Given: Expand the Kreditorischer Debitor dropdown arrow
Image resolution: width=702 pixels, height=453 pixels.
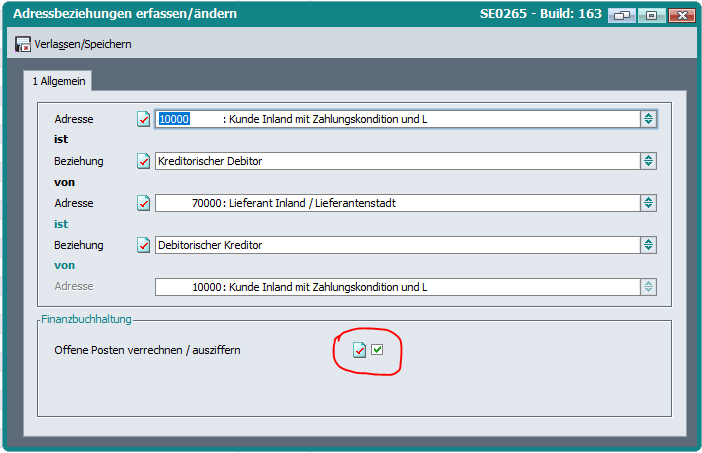Looking at the screenshot, I should [x=649, y=161].
